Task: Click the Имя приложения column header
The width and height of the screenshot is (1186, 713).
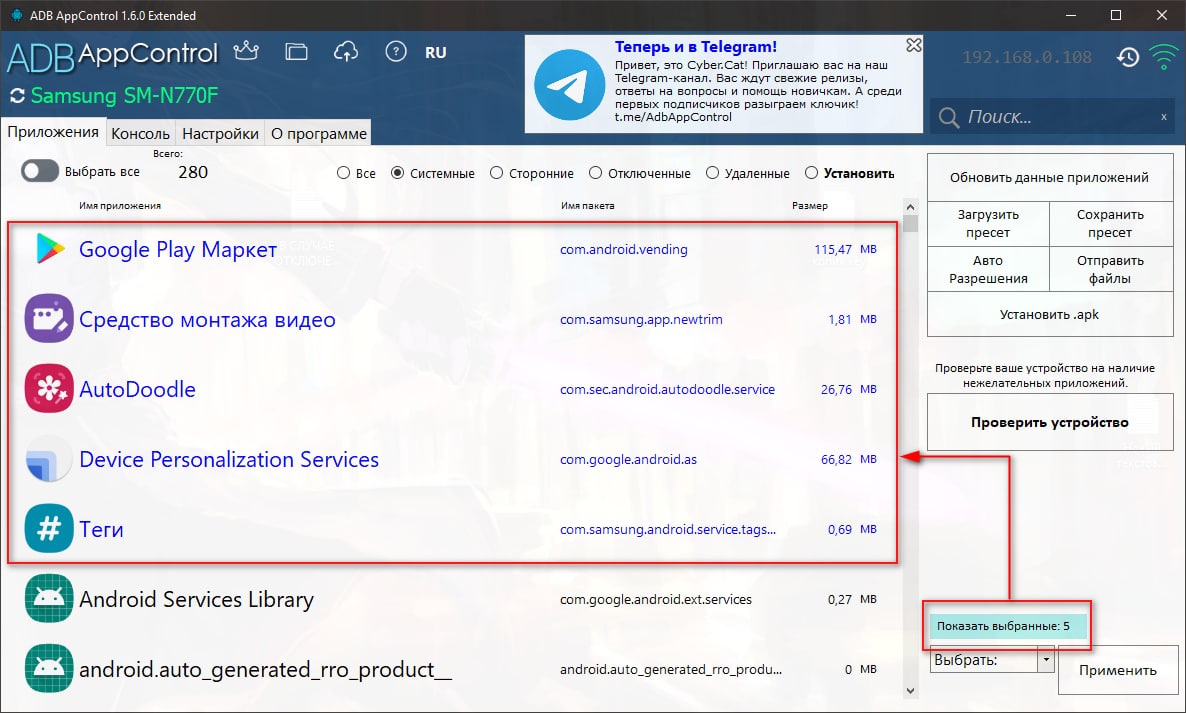Action: click(120, 206)
